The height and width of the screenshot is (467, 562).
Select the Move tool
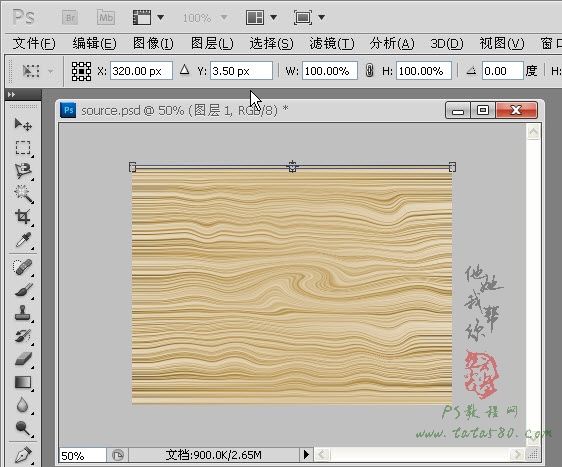pos(23,125)
